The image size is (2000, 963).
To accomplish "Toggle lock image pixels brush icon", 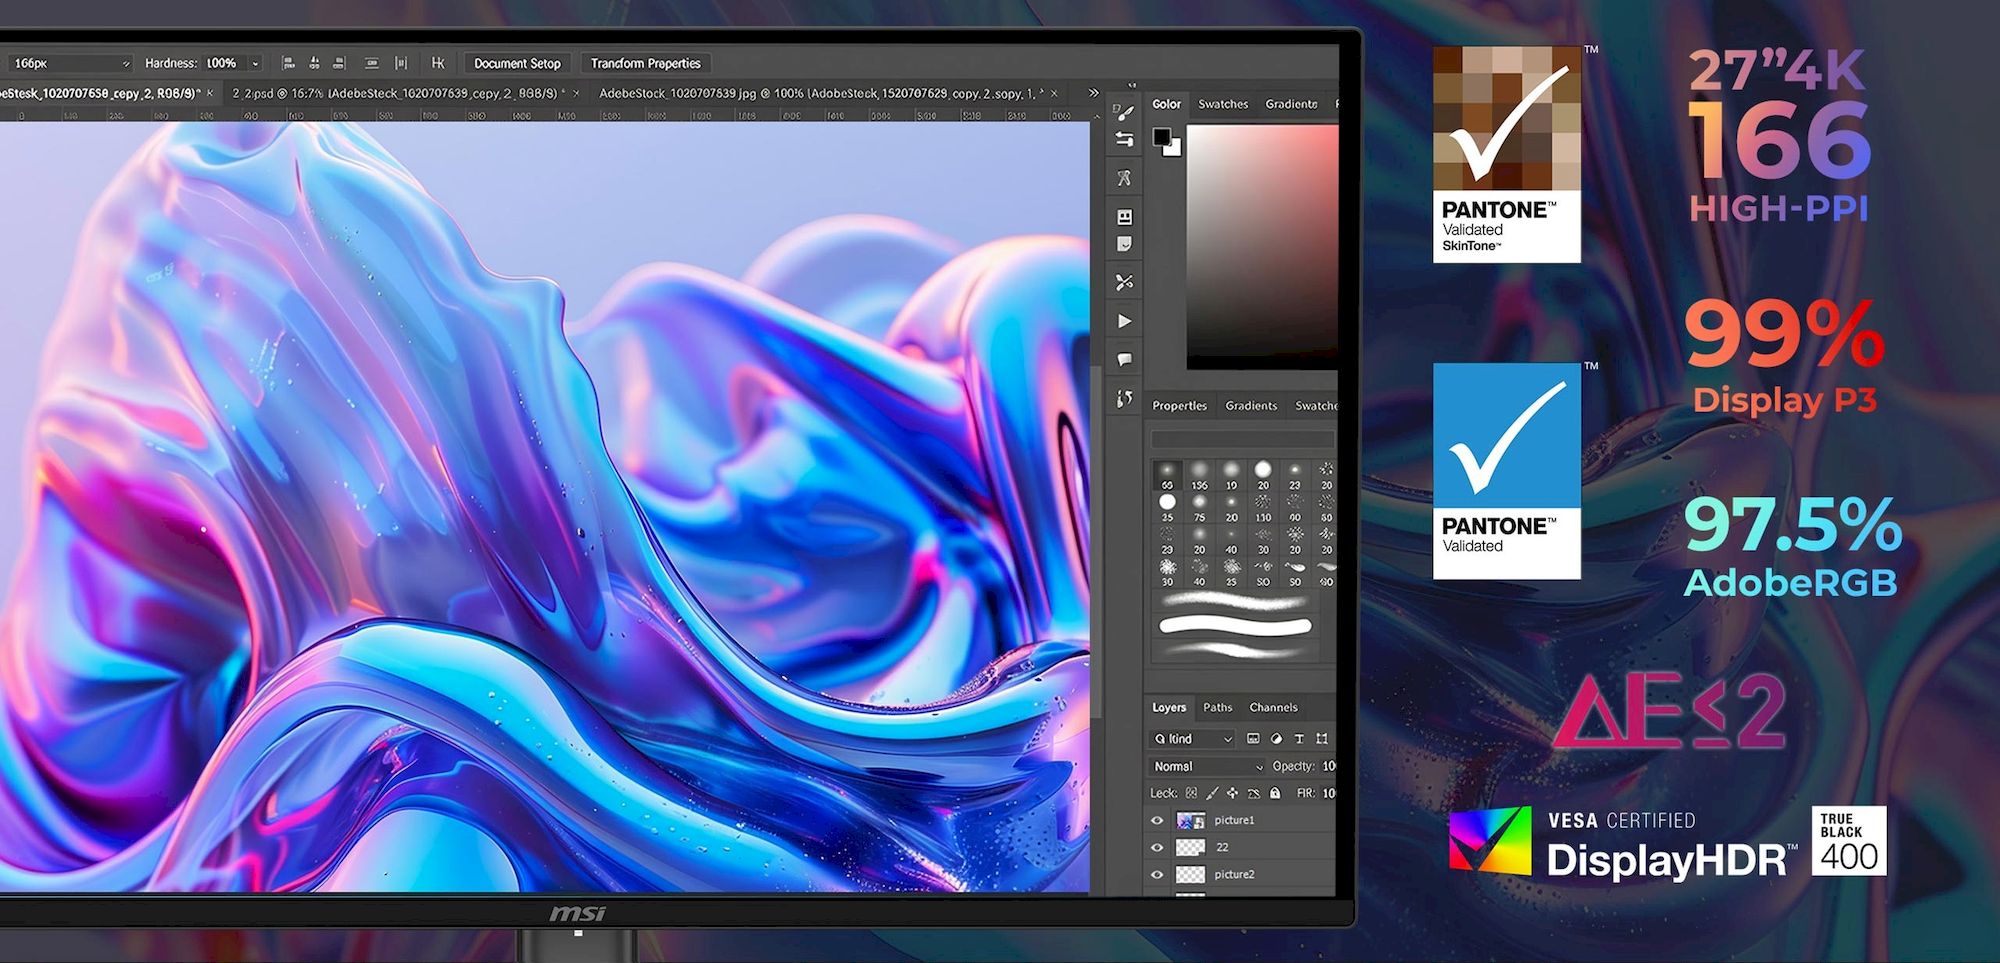I will click(1212, 793).
